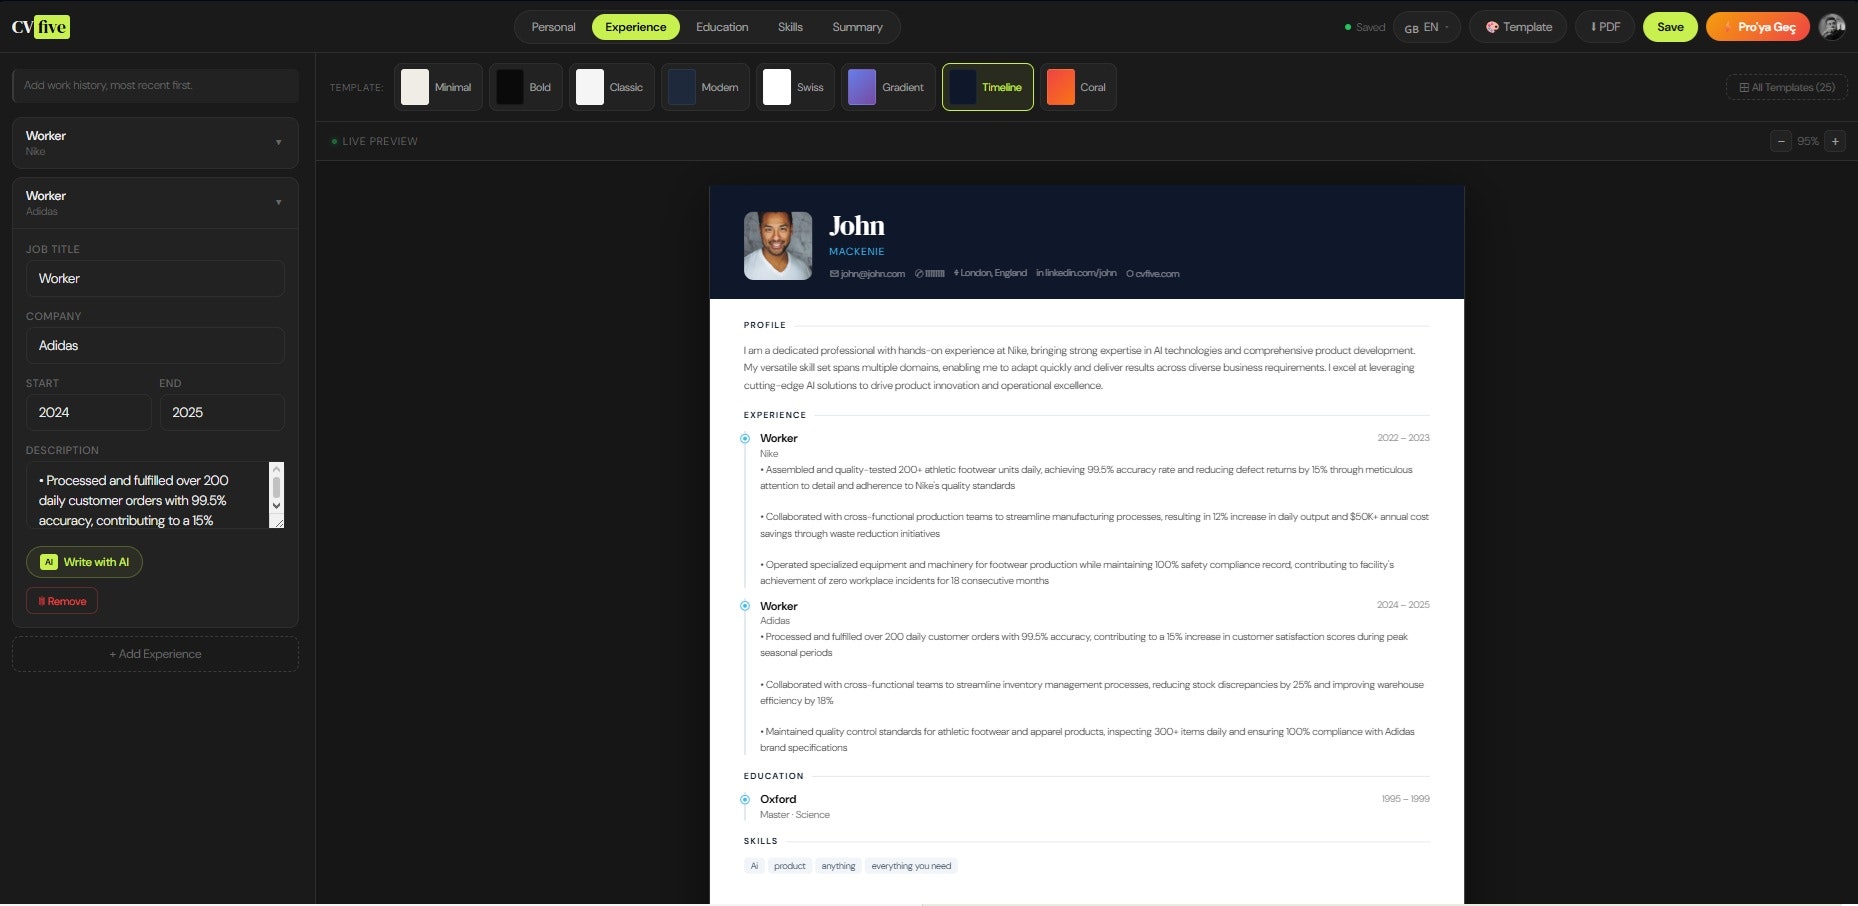
Task: Click the trash icon on the Remove button
Action: (x=41, y=601)
